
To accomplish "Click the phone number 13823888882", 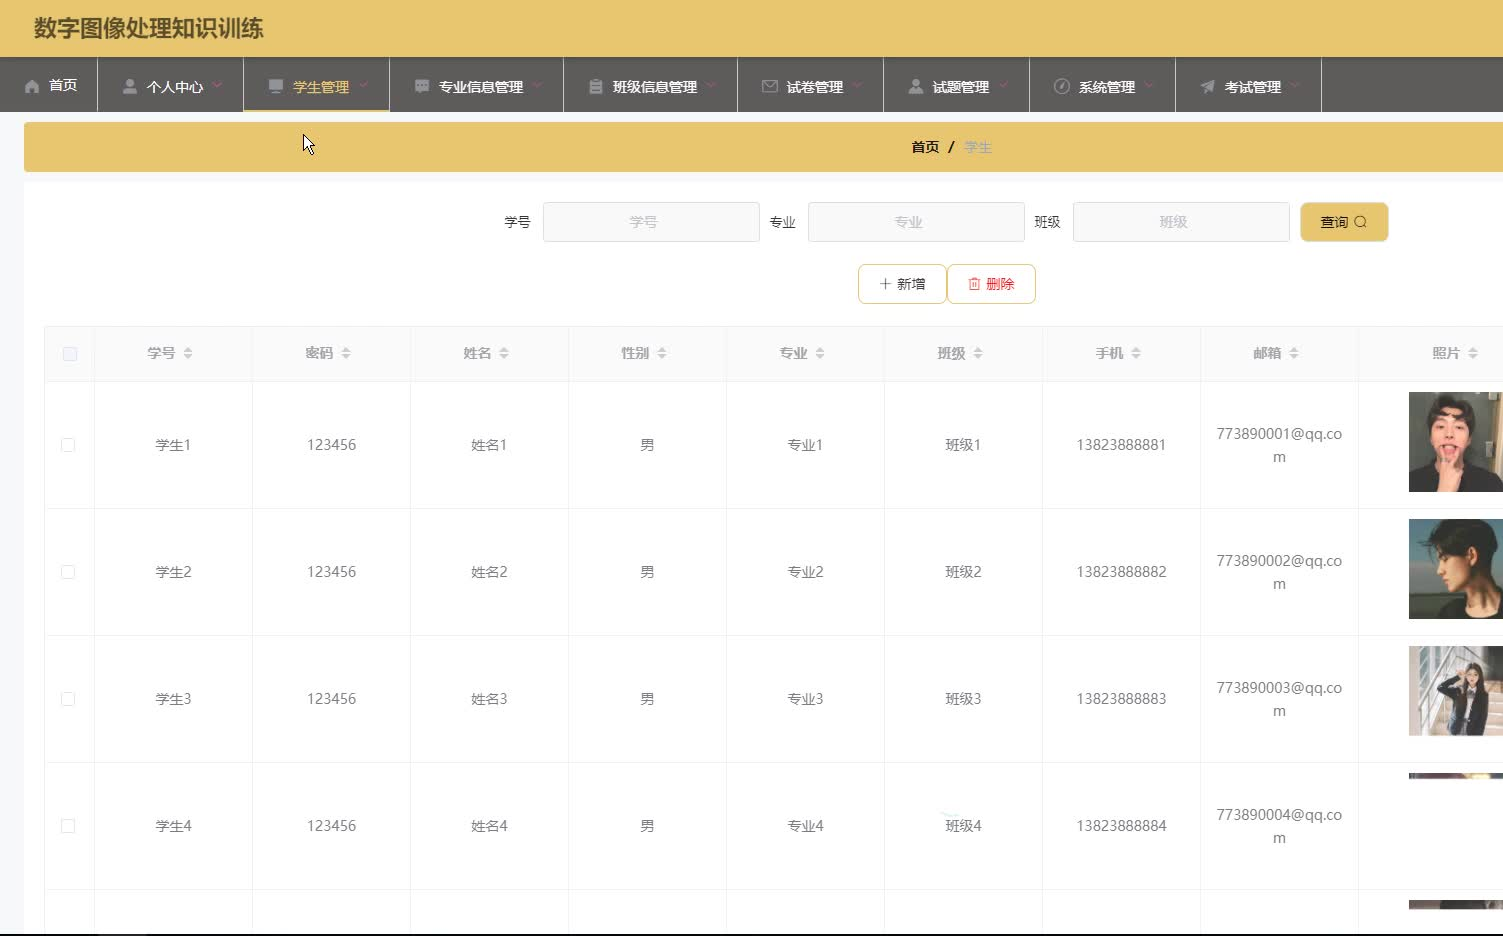I will click(1121, 572).
